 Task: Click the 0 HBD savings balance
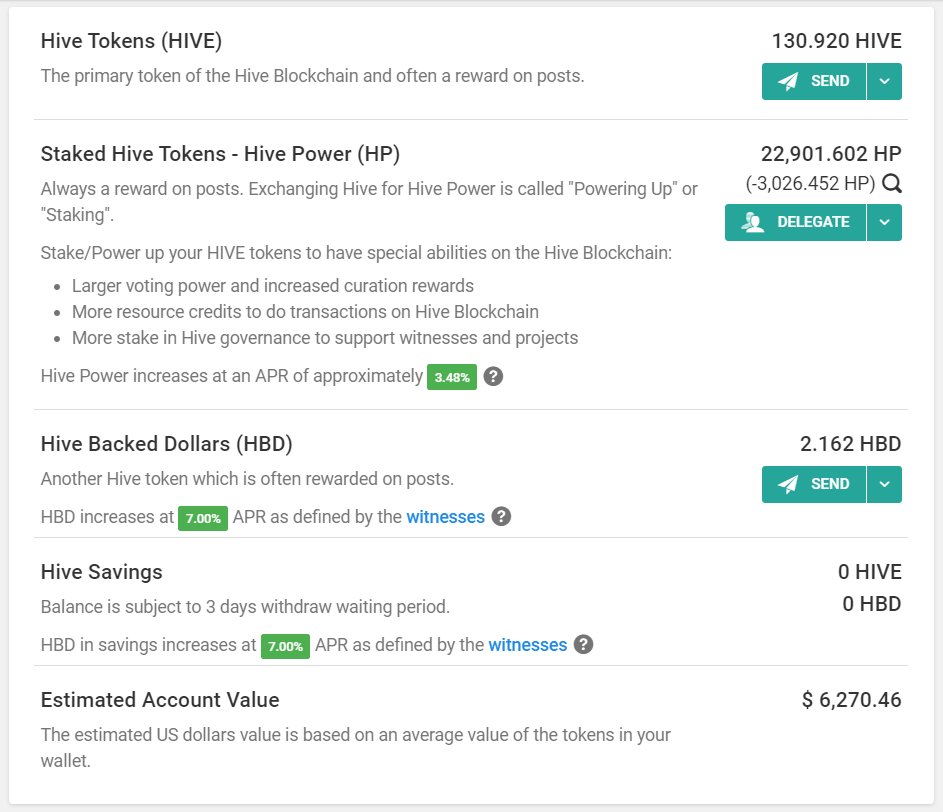point(872,604)
